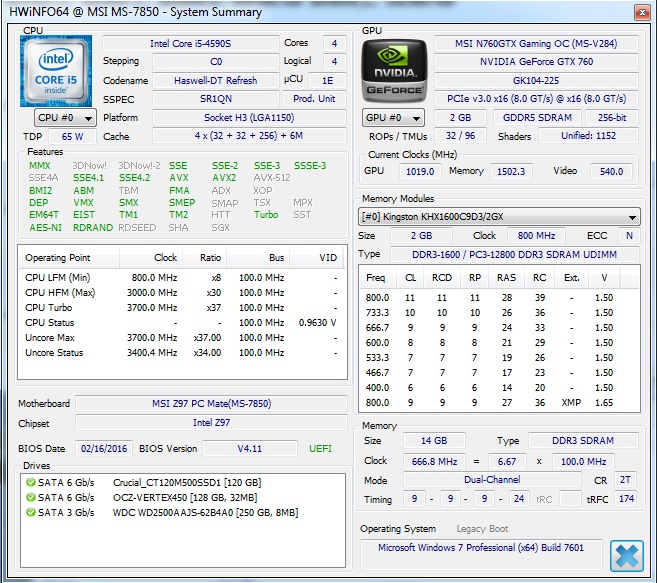Viewport: 657px width, 583px height.
Task: Click the green UEFI label
Action: [x=321, y=449]
